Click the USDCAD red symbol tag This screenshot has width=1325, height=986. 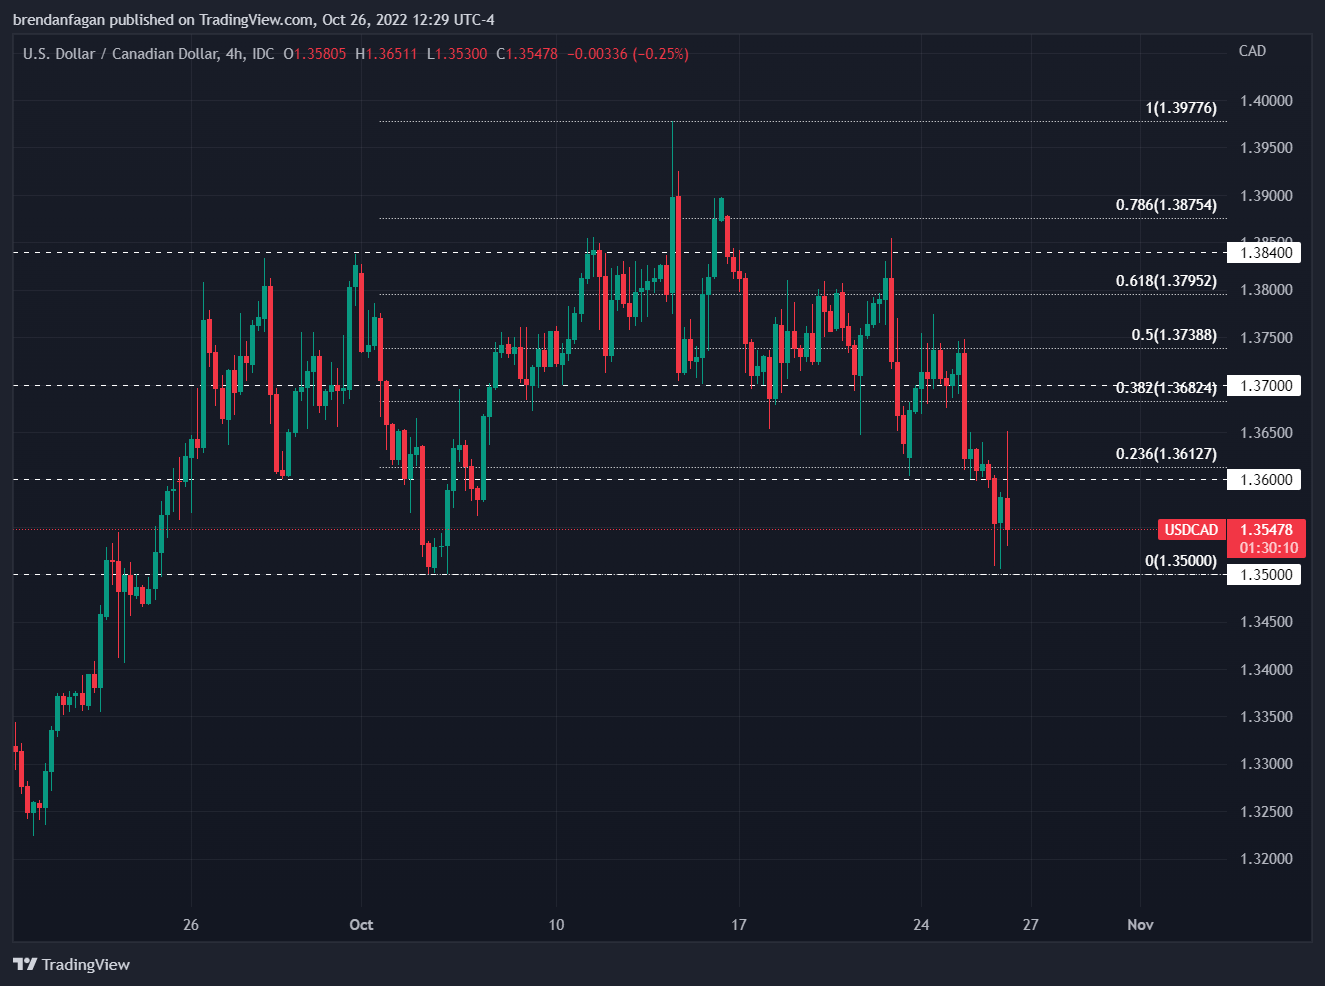point(1191,530)
